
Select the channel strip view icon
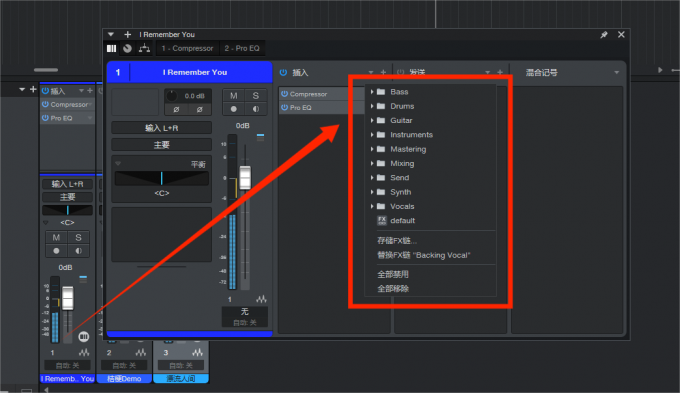(x=111, y=48)
